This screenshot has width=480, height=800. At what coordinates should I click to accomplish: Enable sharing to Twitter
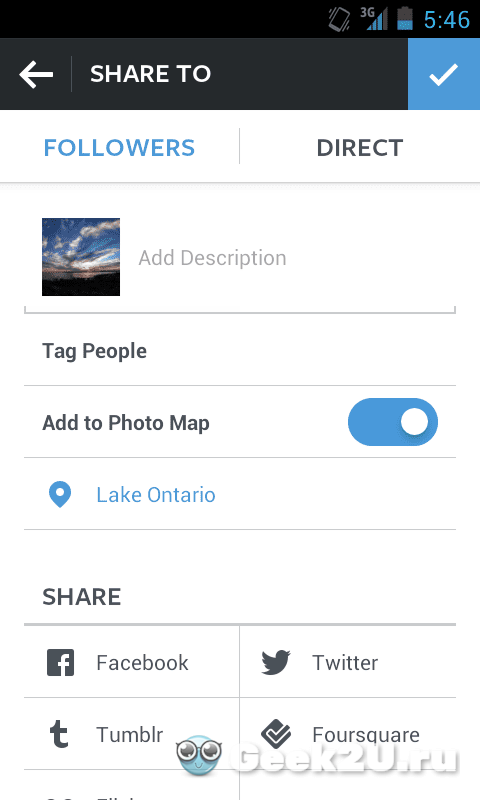pos(348,662)
